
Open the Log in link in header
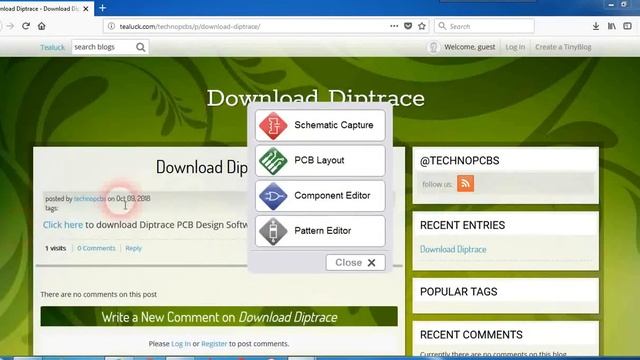515,47
